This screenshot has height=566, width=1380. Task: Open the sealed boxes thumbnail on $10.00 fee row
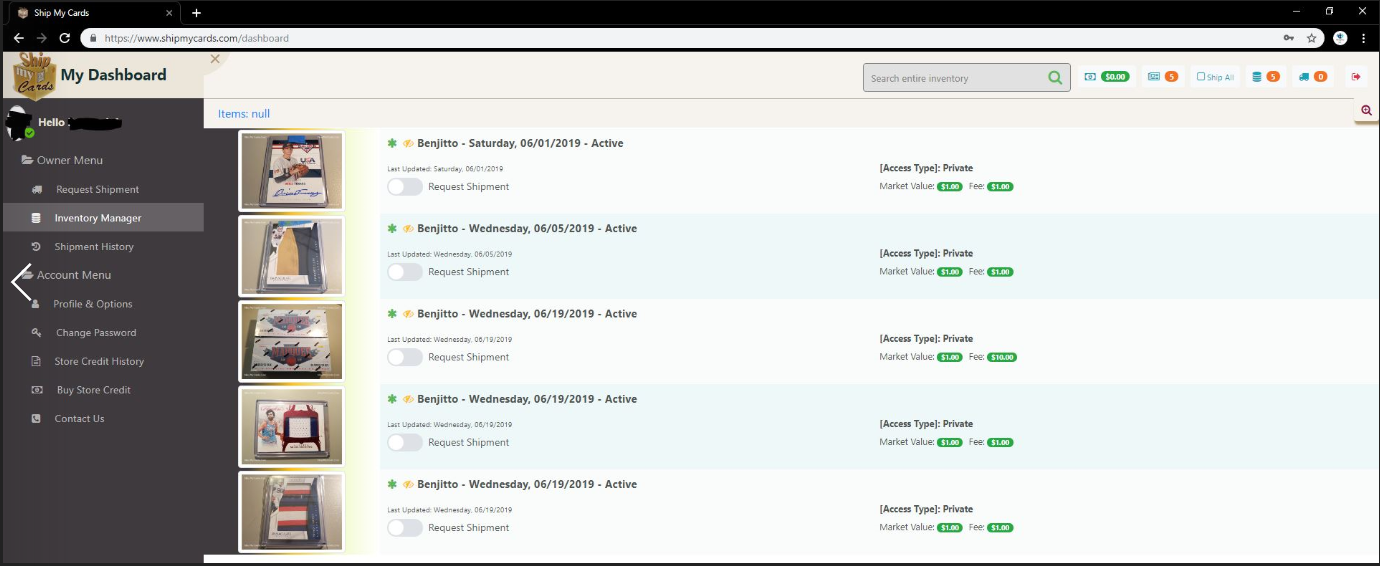click(x=292, y=341)
